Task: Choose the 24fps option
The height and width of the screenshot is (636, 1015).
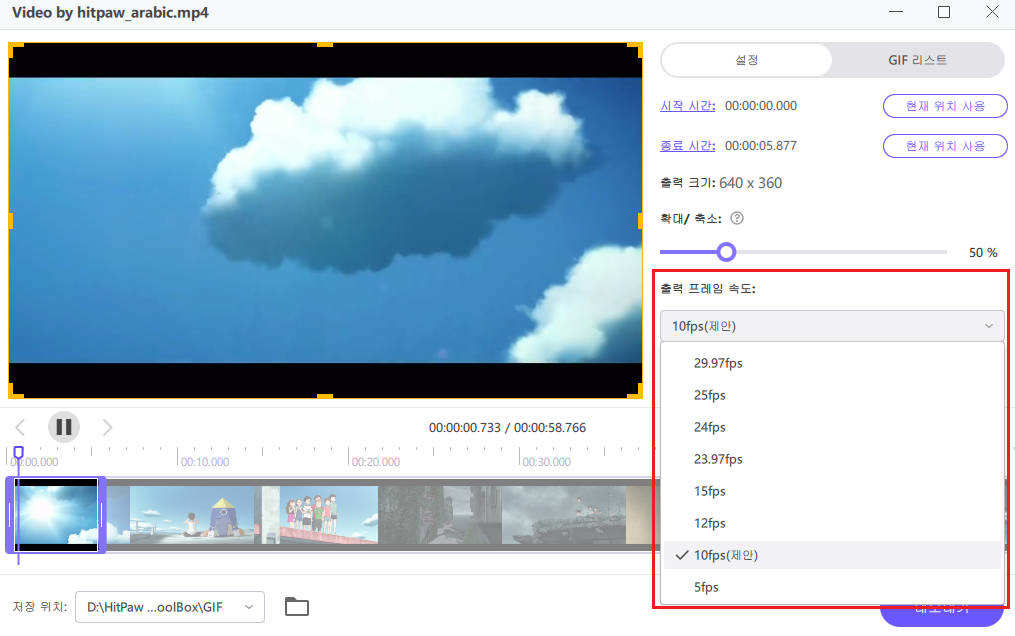Action: pyautogui.click(x=832, y=427)
